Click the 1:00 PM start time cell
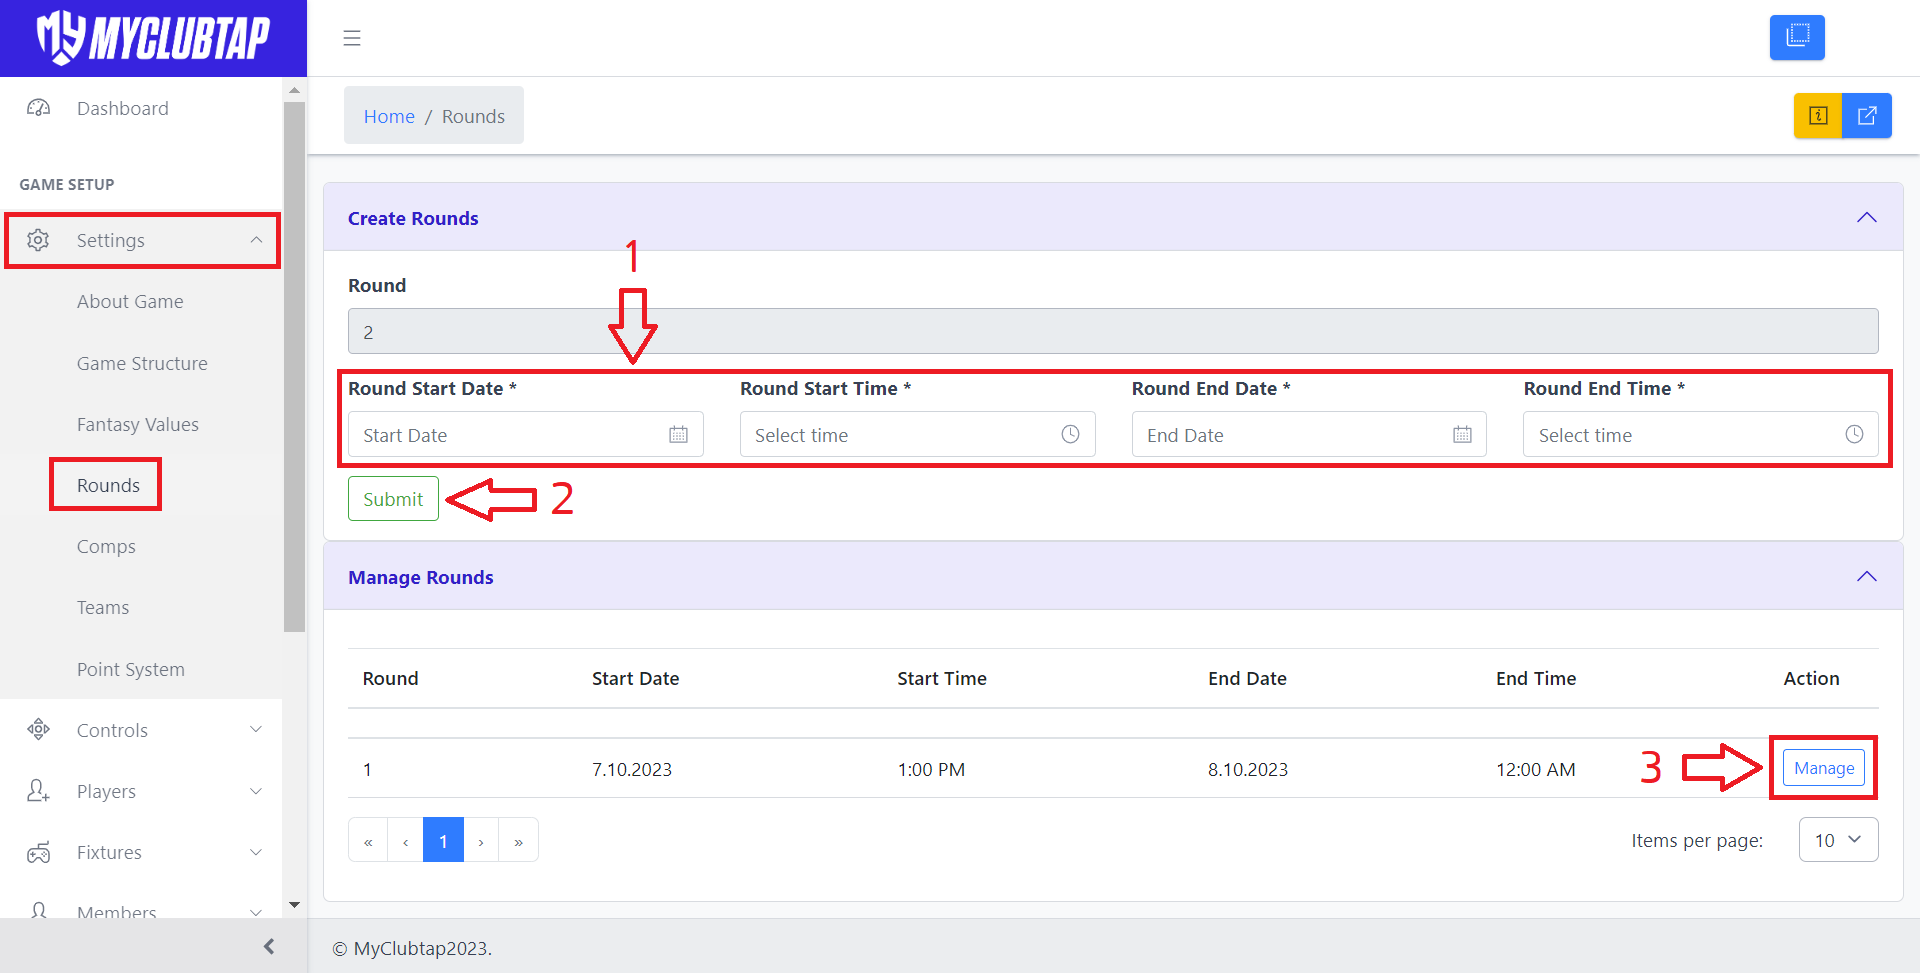This screenshot has height=973, width=1920. [x=931, y=769]
